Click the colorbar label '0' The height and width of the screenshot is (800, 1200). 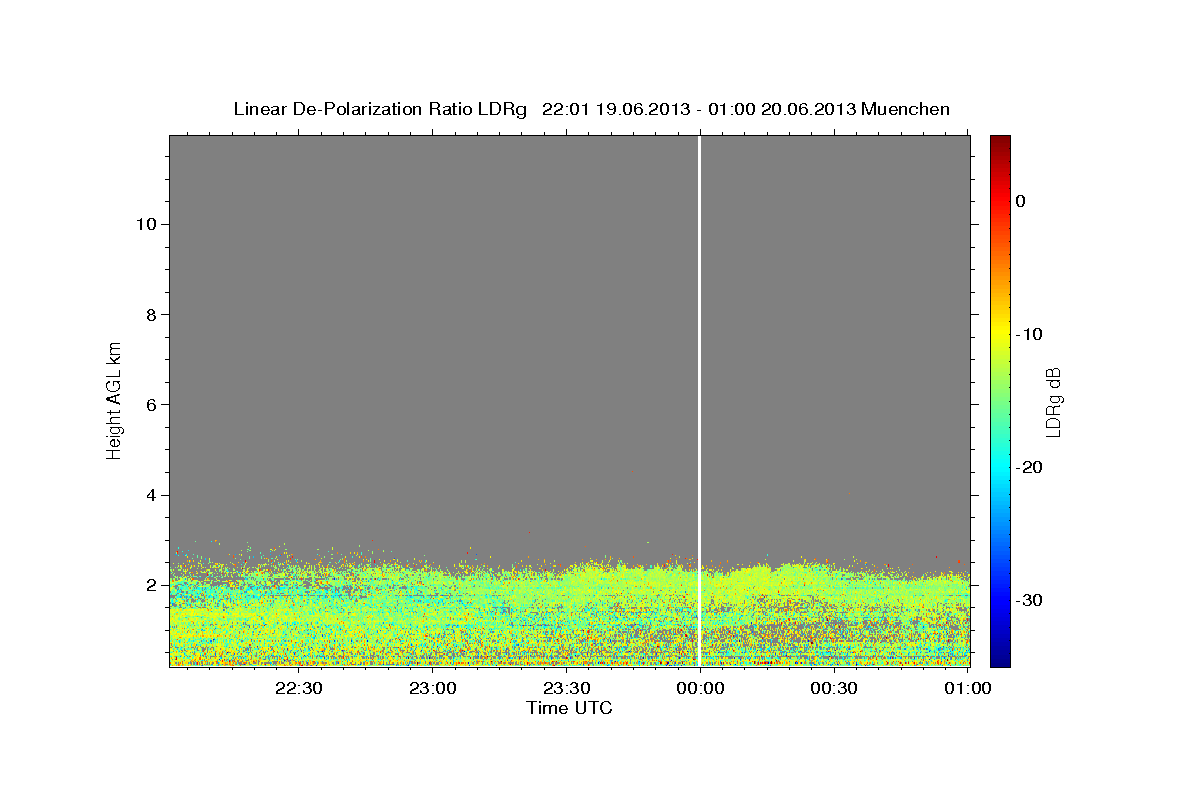pos(1021,201)
